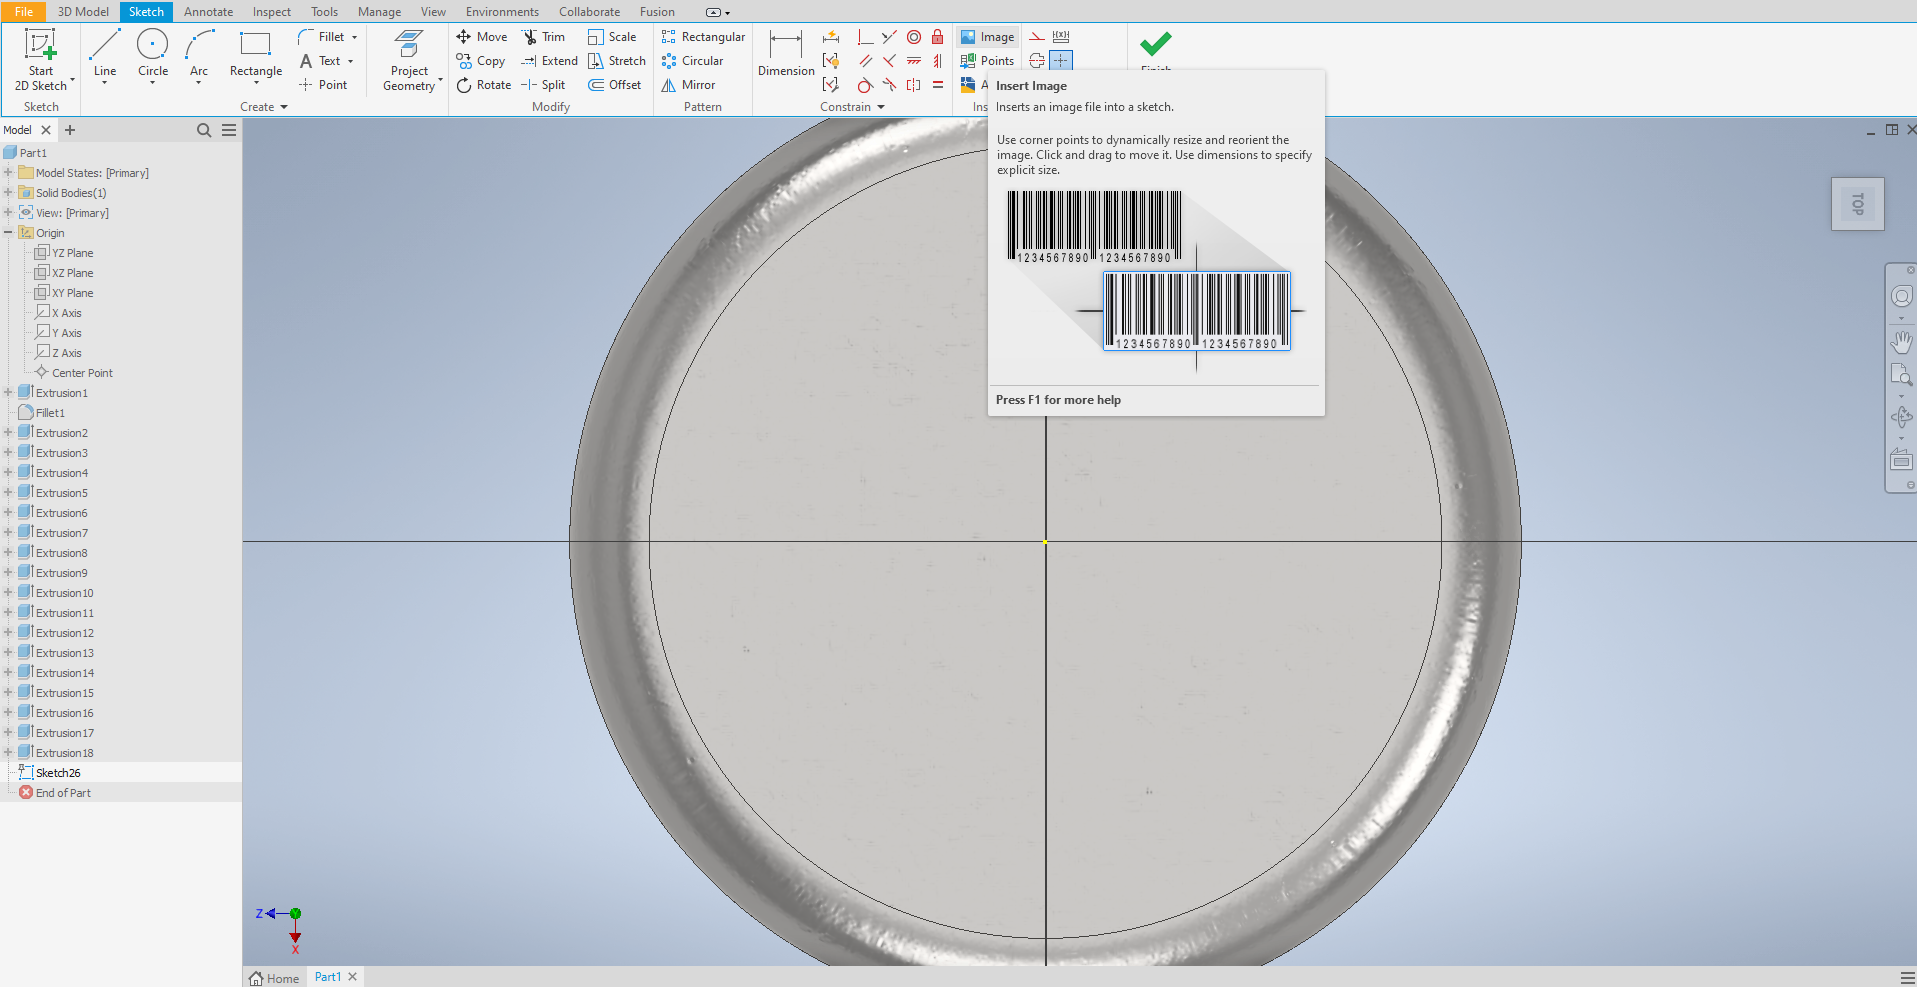This screenshot has width=1917, height=987.
Task: Toggle the Centerline format option
Action: click(1037, 61)
